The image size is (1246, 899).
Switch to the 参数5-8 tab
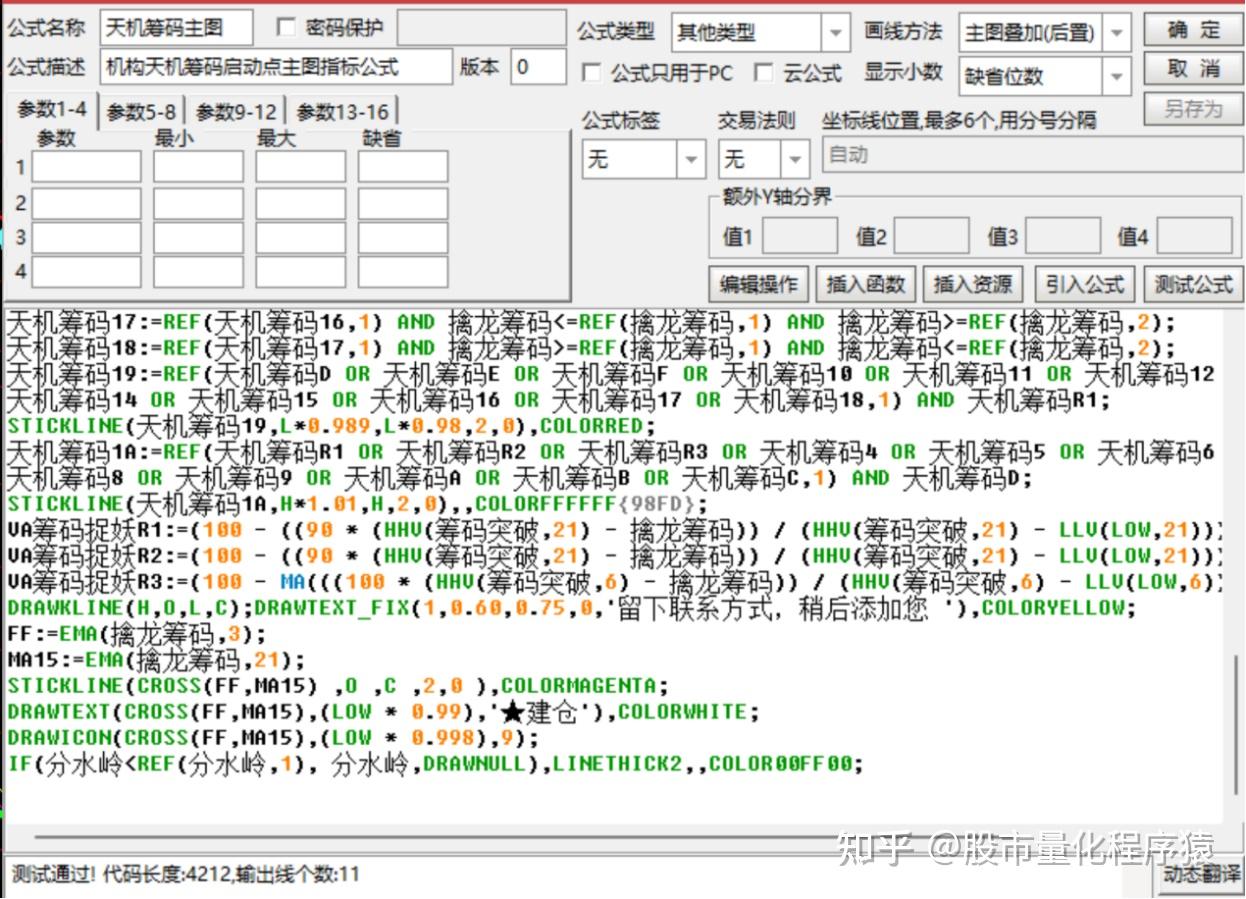pyautogui.click(x=142, y=112)
